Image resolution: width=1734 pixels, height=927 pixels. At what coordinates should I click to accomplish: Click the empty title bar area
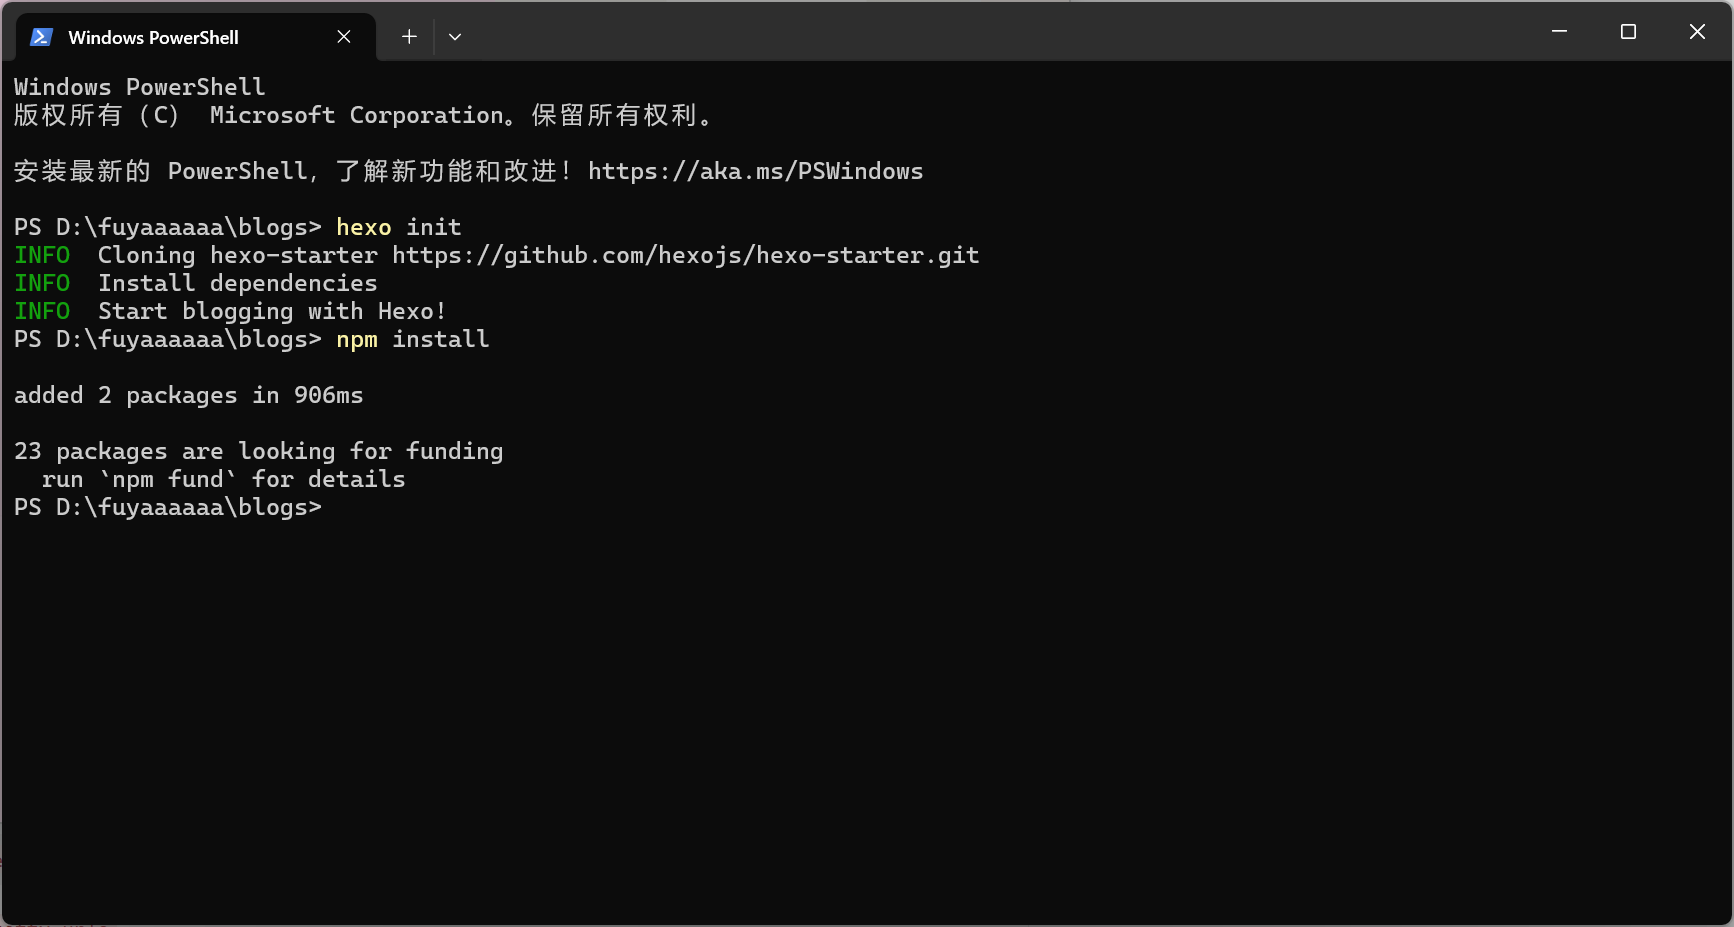(x=1000, y=32)
